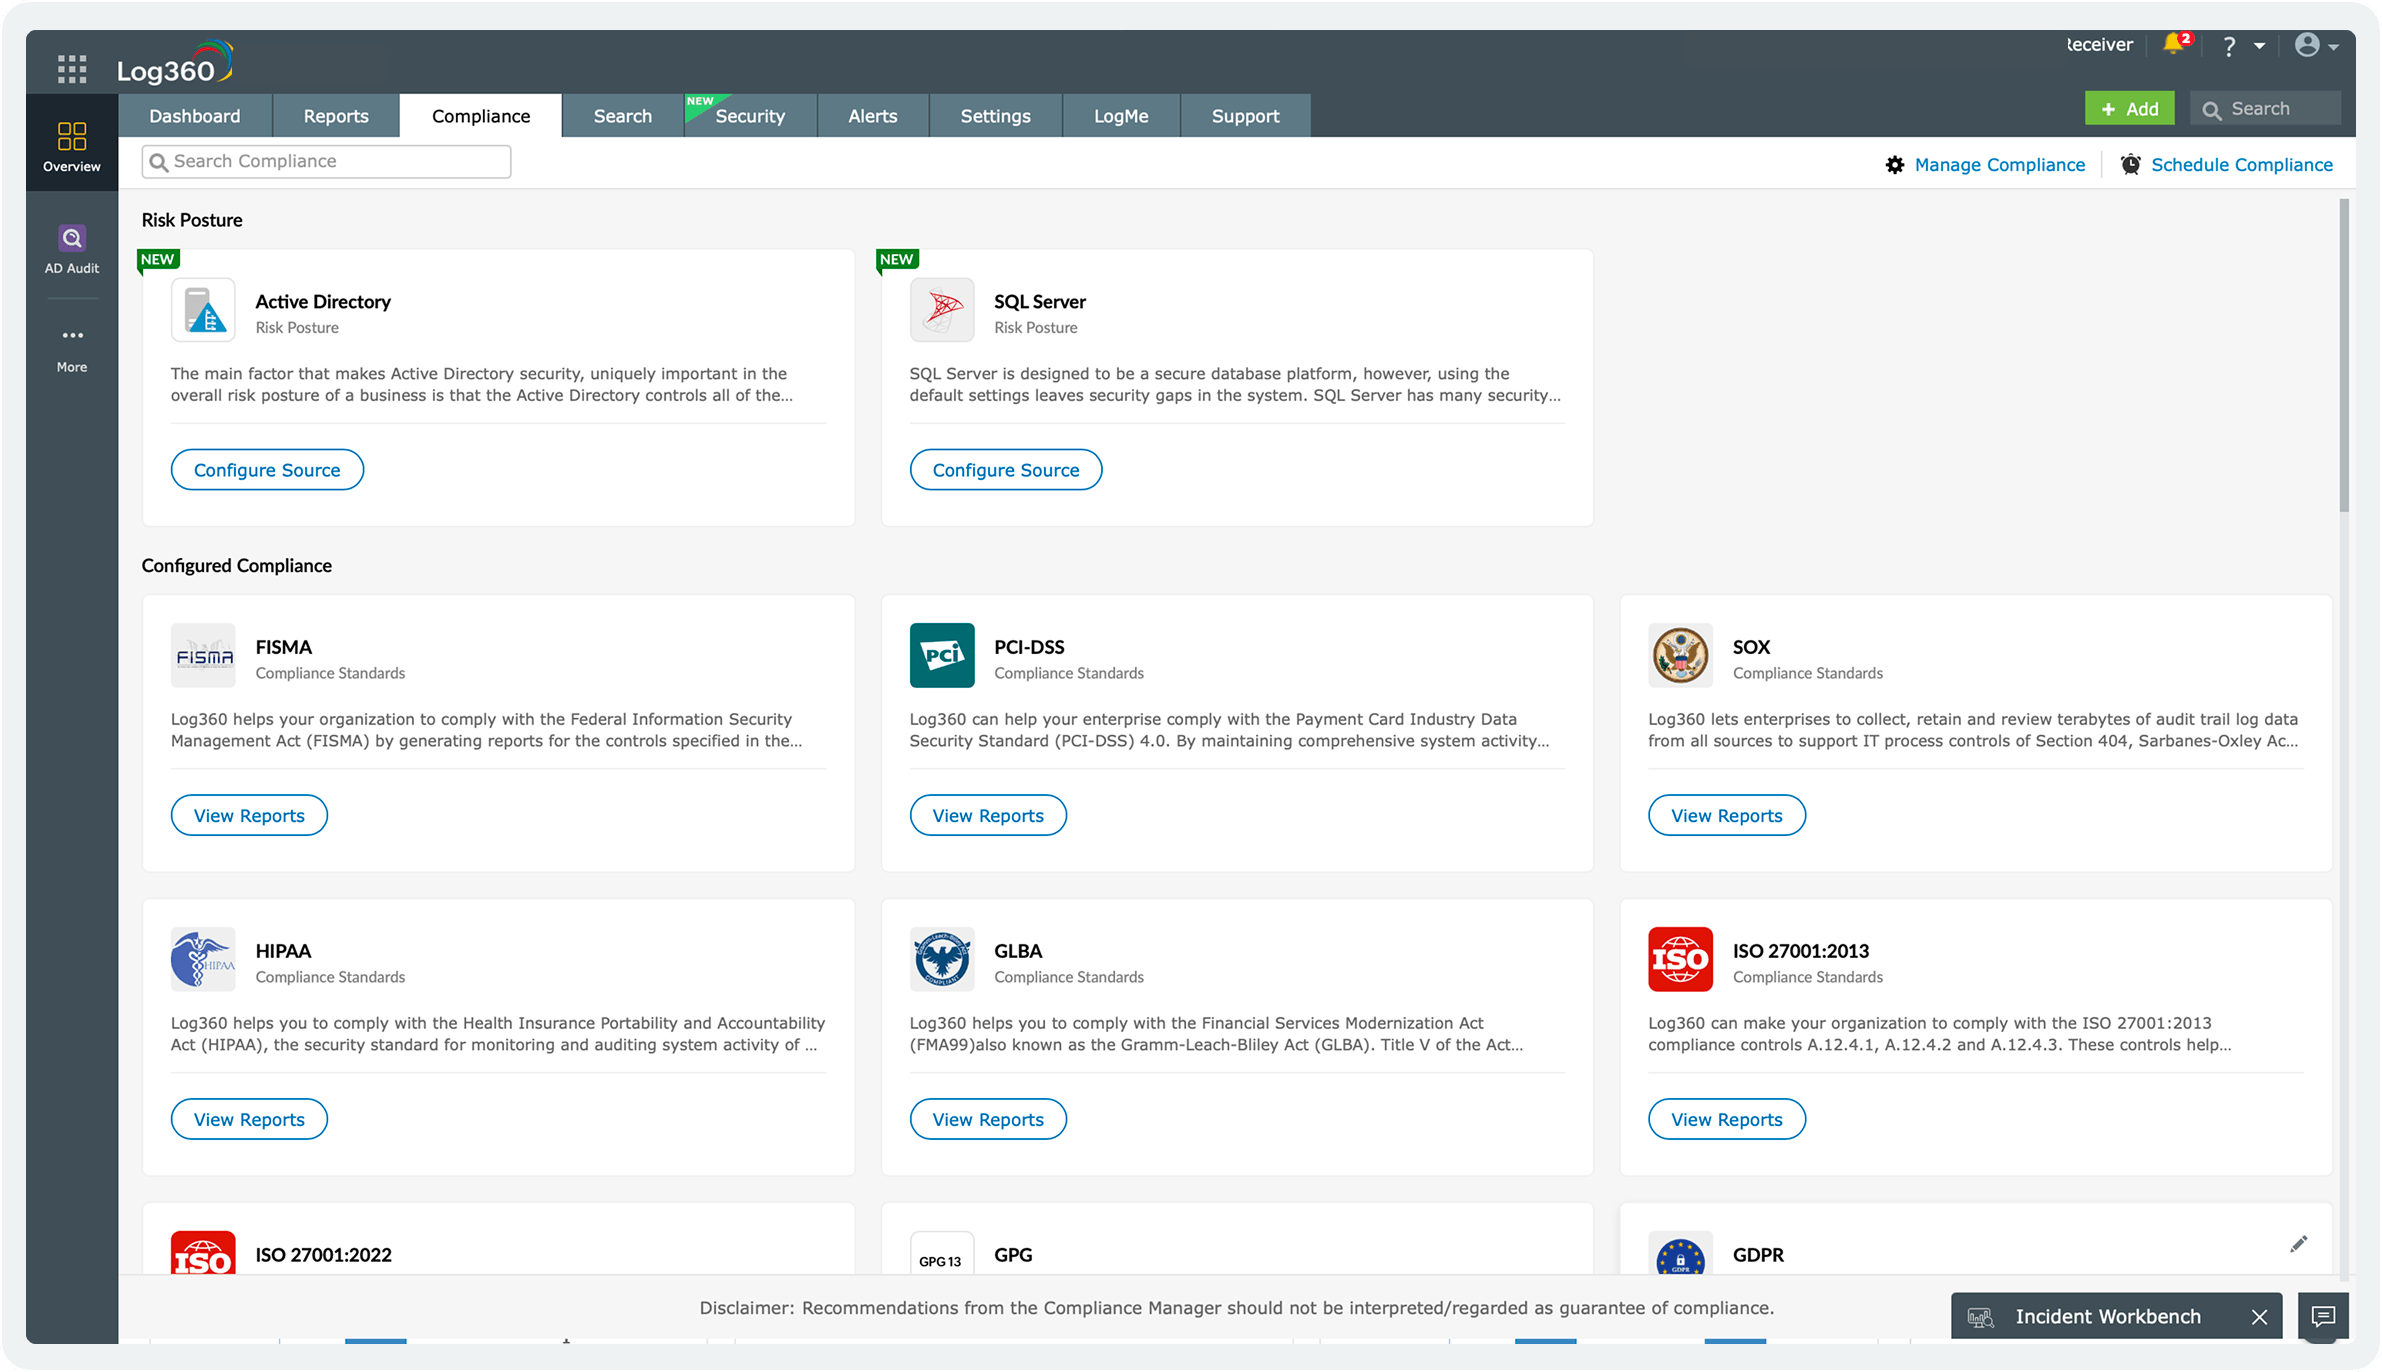This screenshot has height=1372, width=2382.
Task: Focus the Search Compliance input field
Action: coord(326,162)
